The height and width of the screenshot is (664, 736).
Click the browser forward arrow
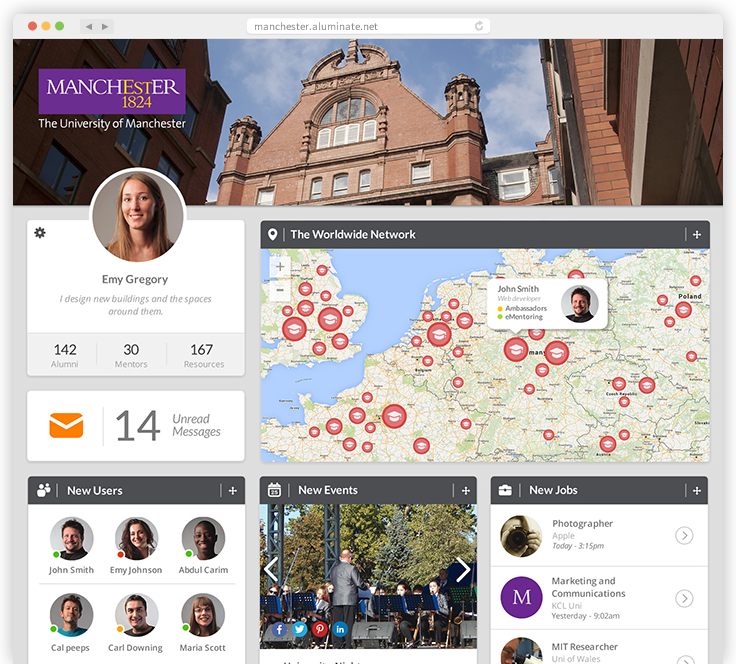[x=105, y=27]
